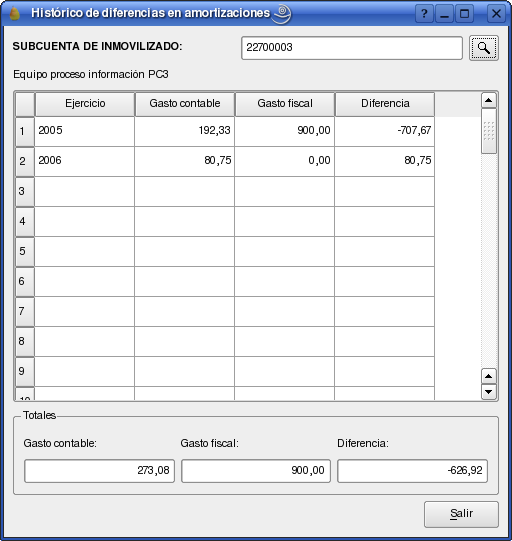Click the lower scroll up arrow near bottom
Viewport: 512px width, 541px height.
pos(489,376)
